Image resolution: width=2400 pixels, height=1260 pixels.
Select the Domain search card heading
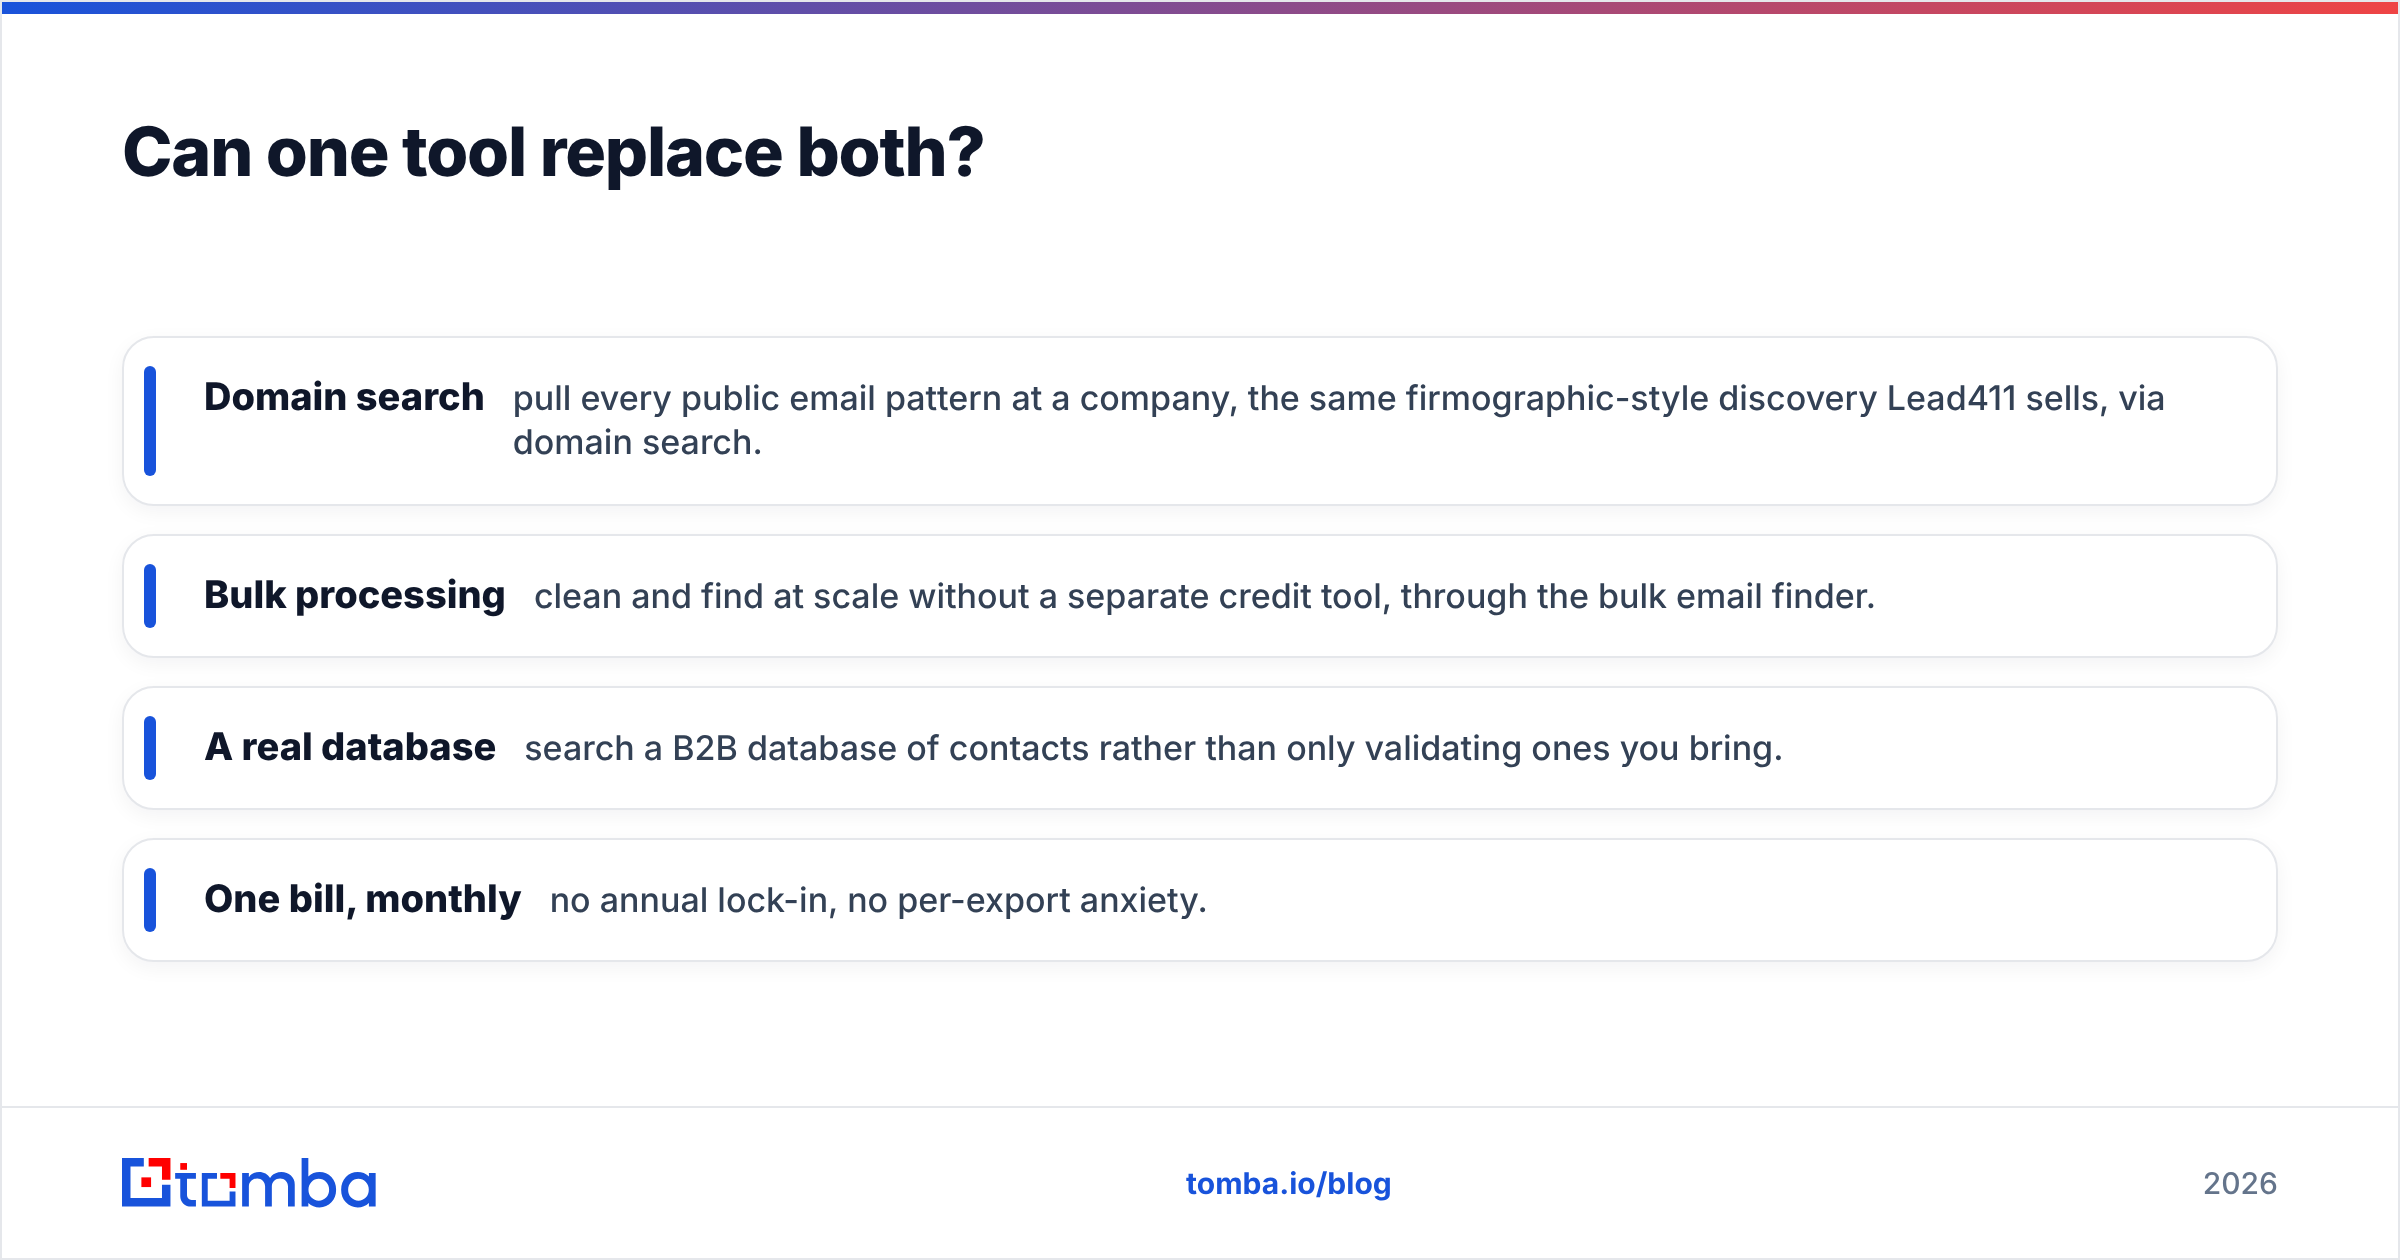344,397
